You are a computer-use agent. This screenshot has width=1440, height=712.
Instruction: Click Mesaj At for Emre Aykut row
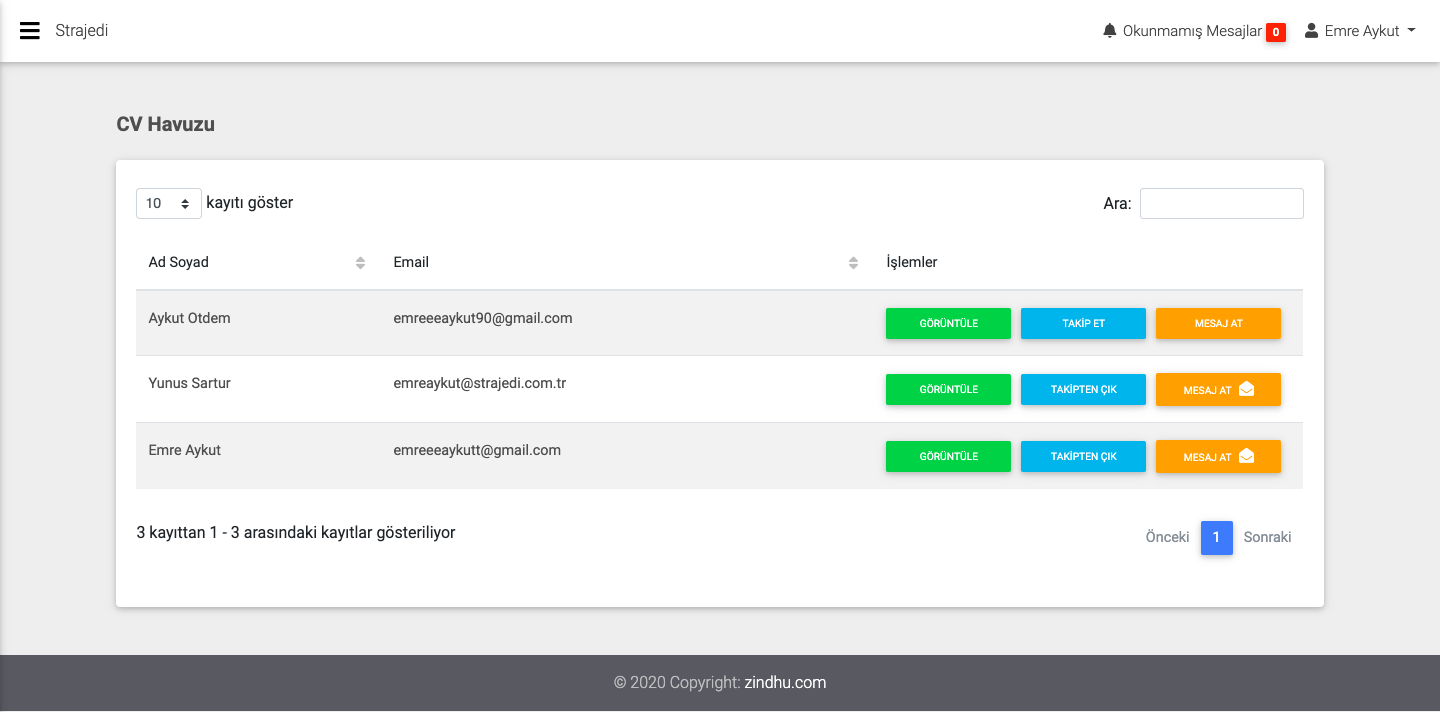pyautogui.click(x=1218, y=456)
